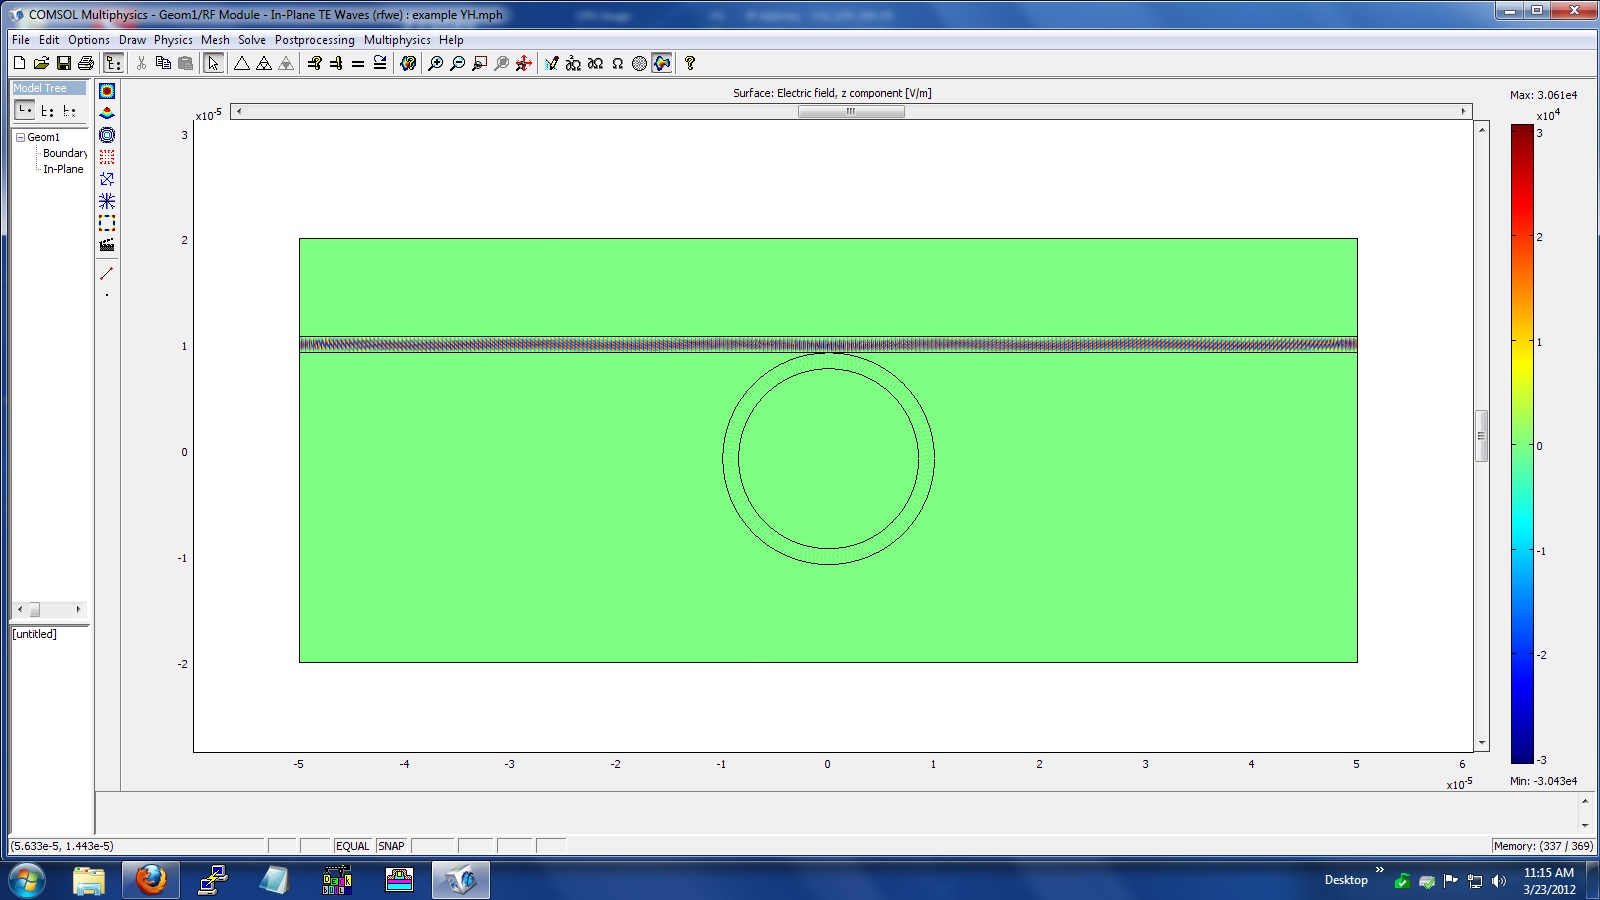Image resolution: width=1600 pixels, height=900 pixels.
Task: Click the Zoom In magnifier icon
Action: click(435, 63)
